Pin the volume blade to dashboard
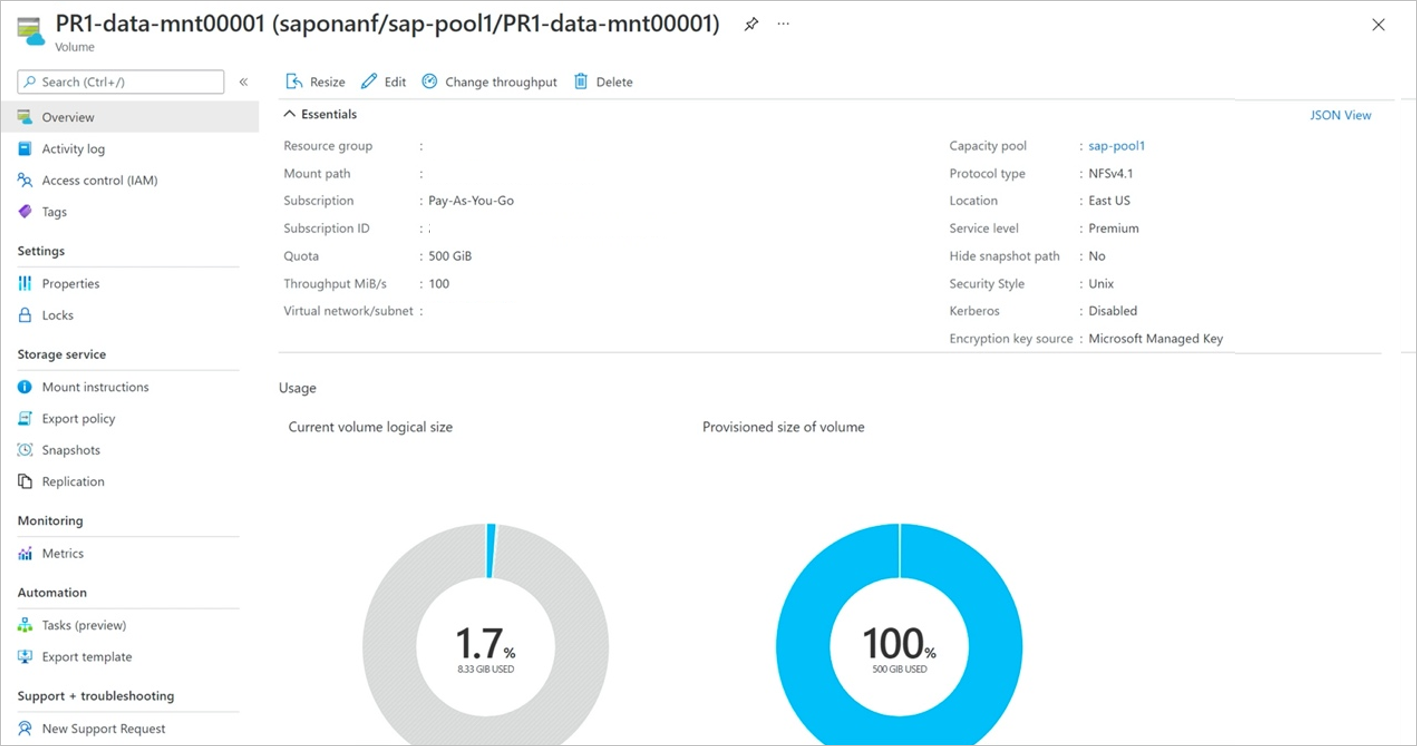 751,25
